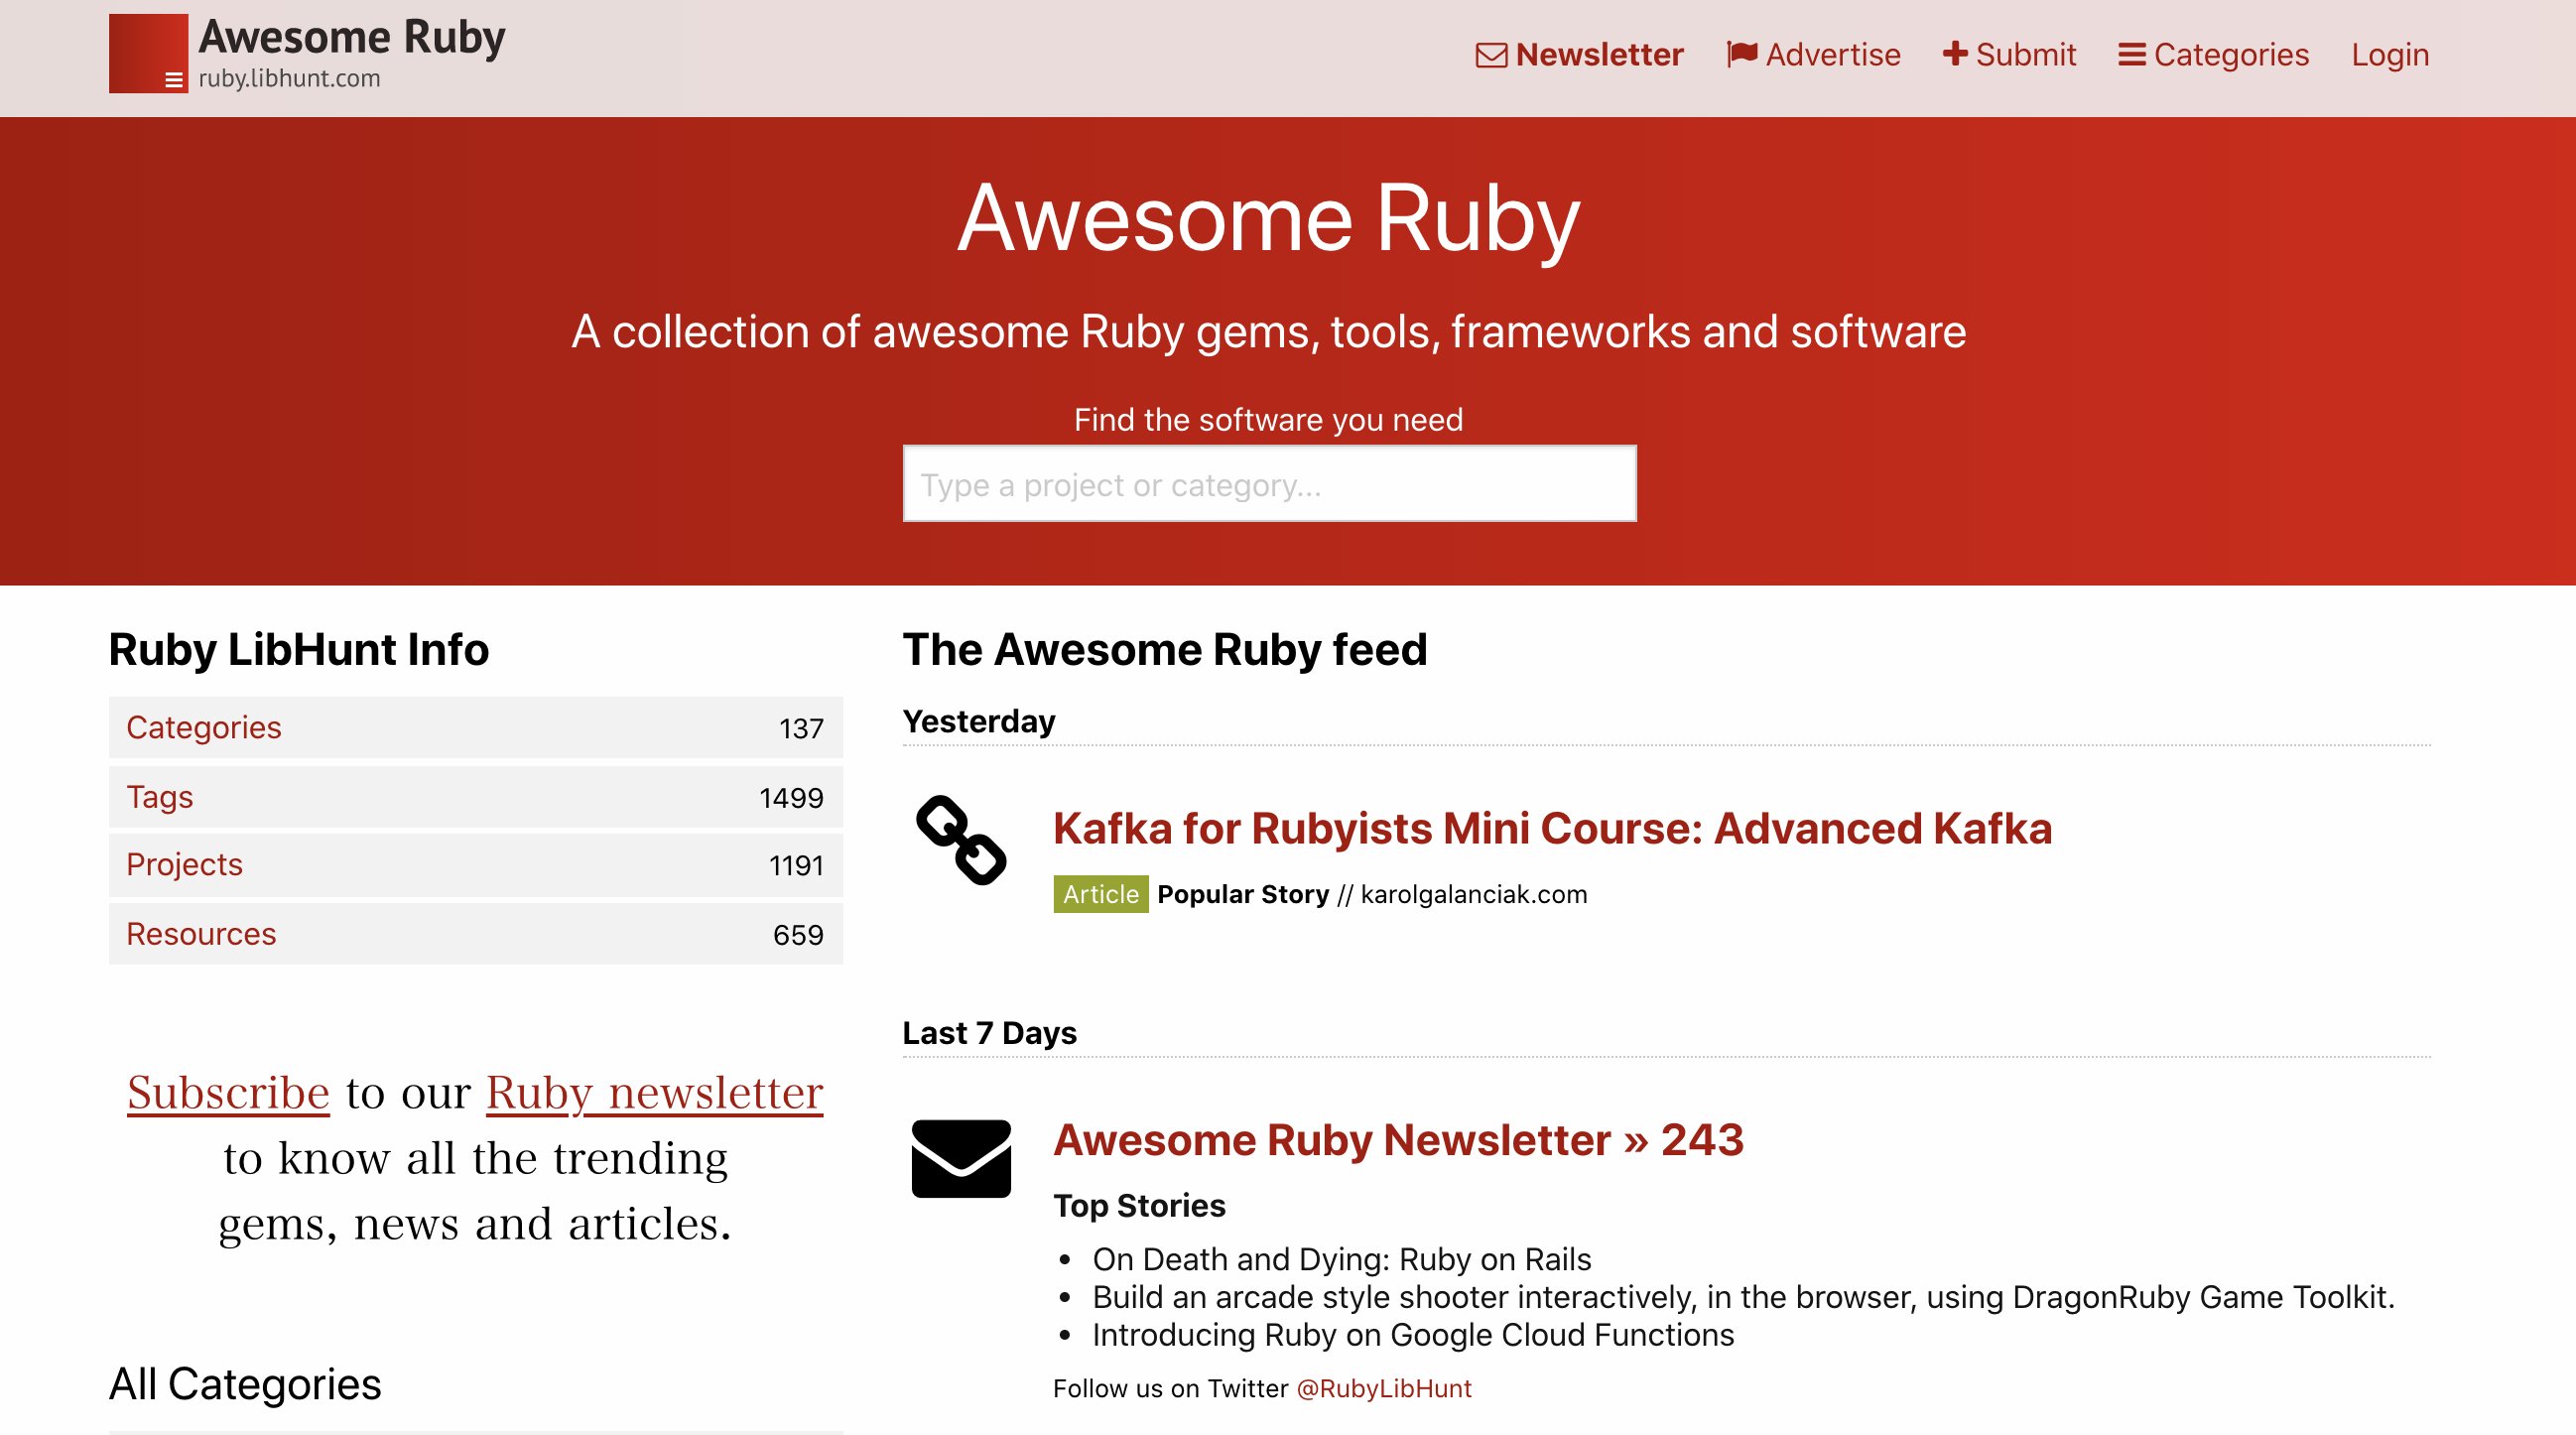Focus the project or category search field
2576x1435 pixels.
[1269, 484]
